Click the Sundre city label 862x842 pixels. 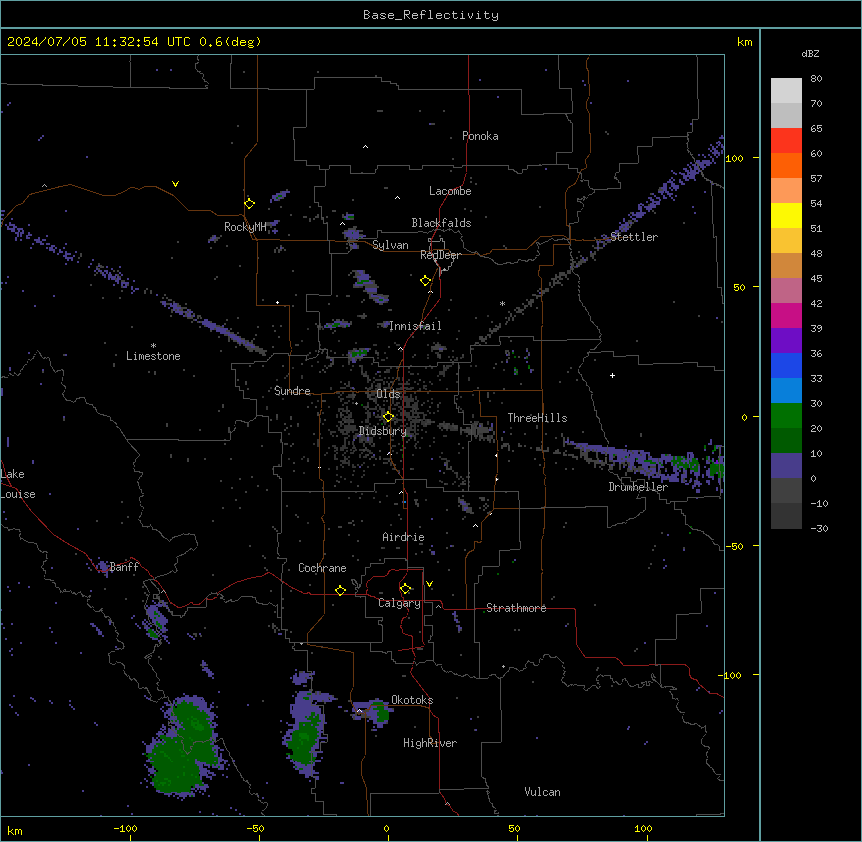click(292, 391)
